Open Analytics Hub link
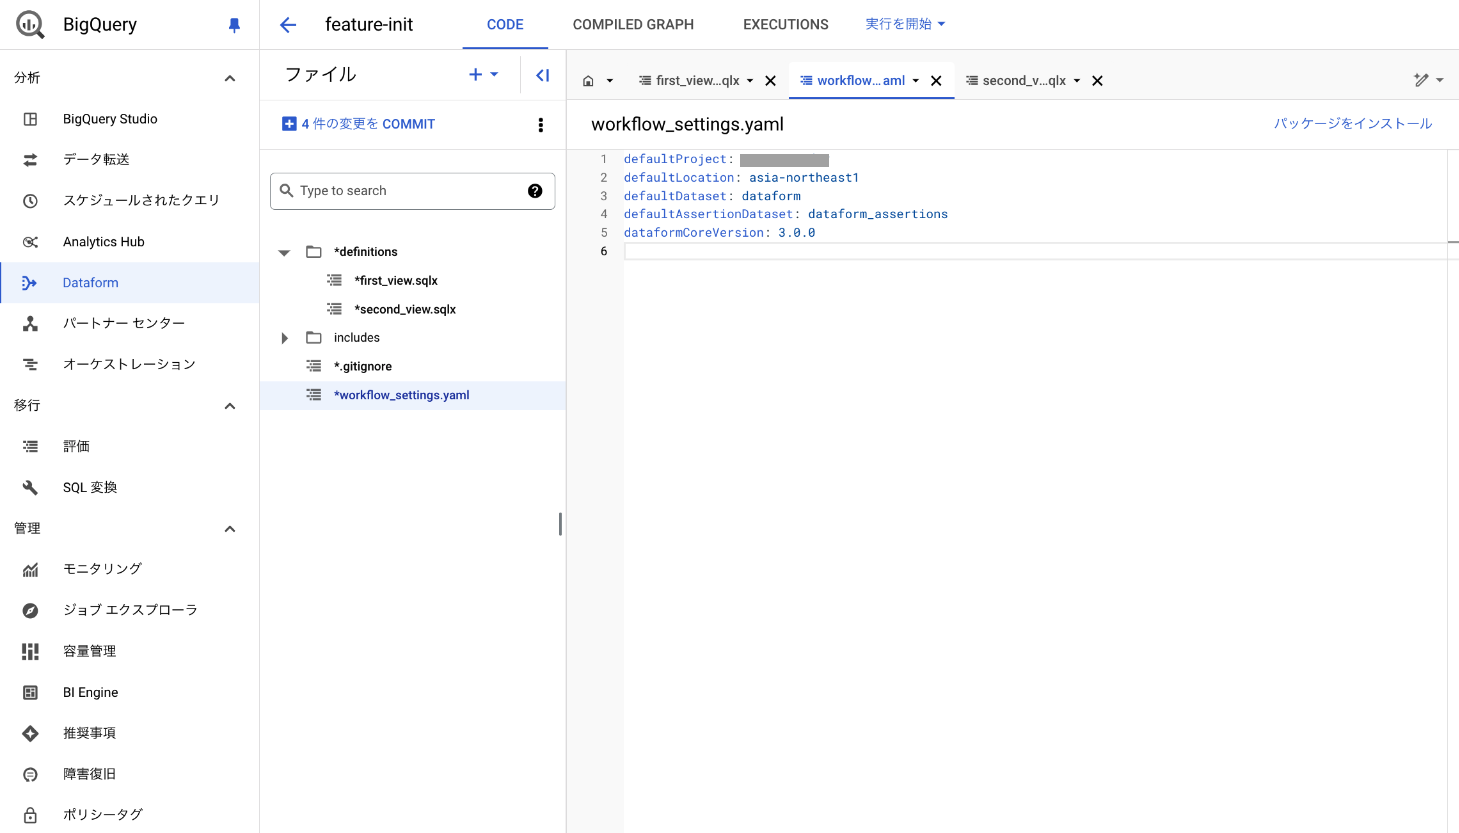Screen dimensions: 1459x833 click(104, 242)
